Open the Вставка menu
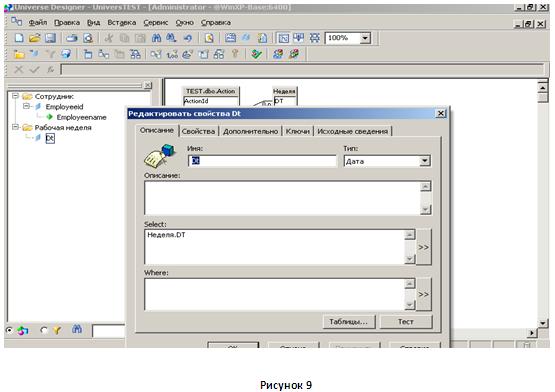Screen dimensions: 555x392 pos(122,23)
